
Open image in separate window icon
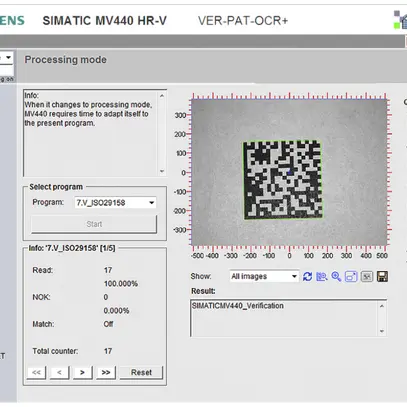coord(351,276)
